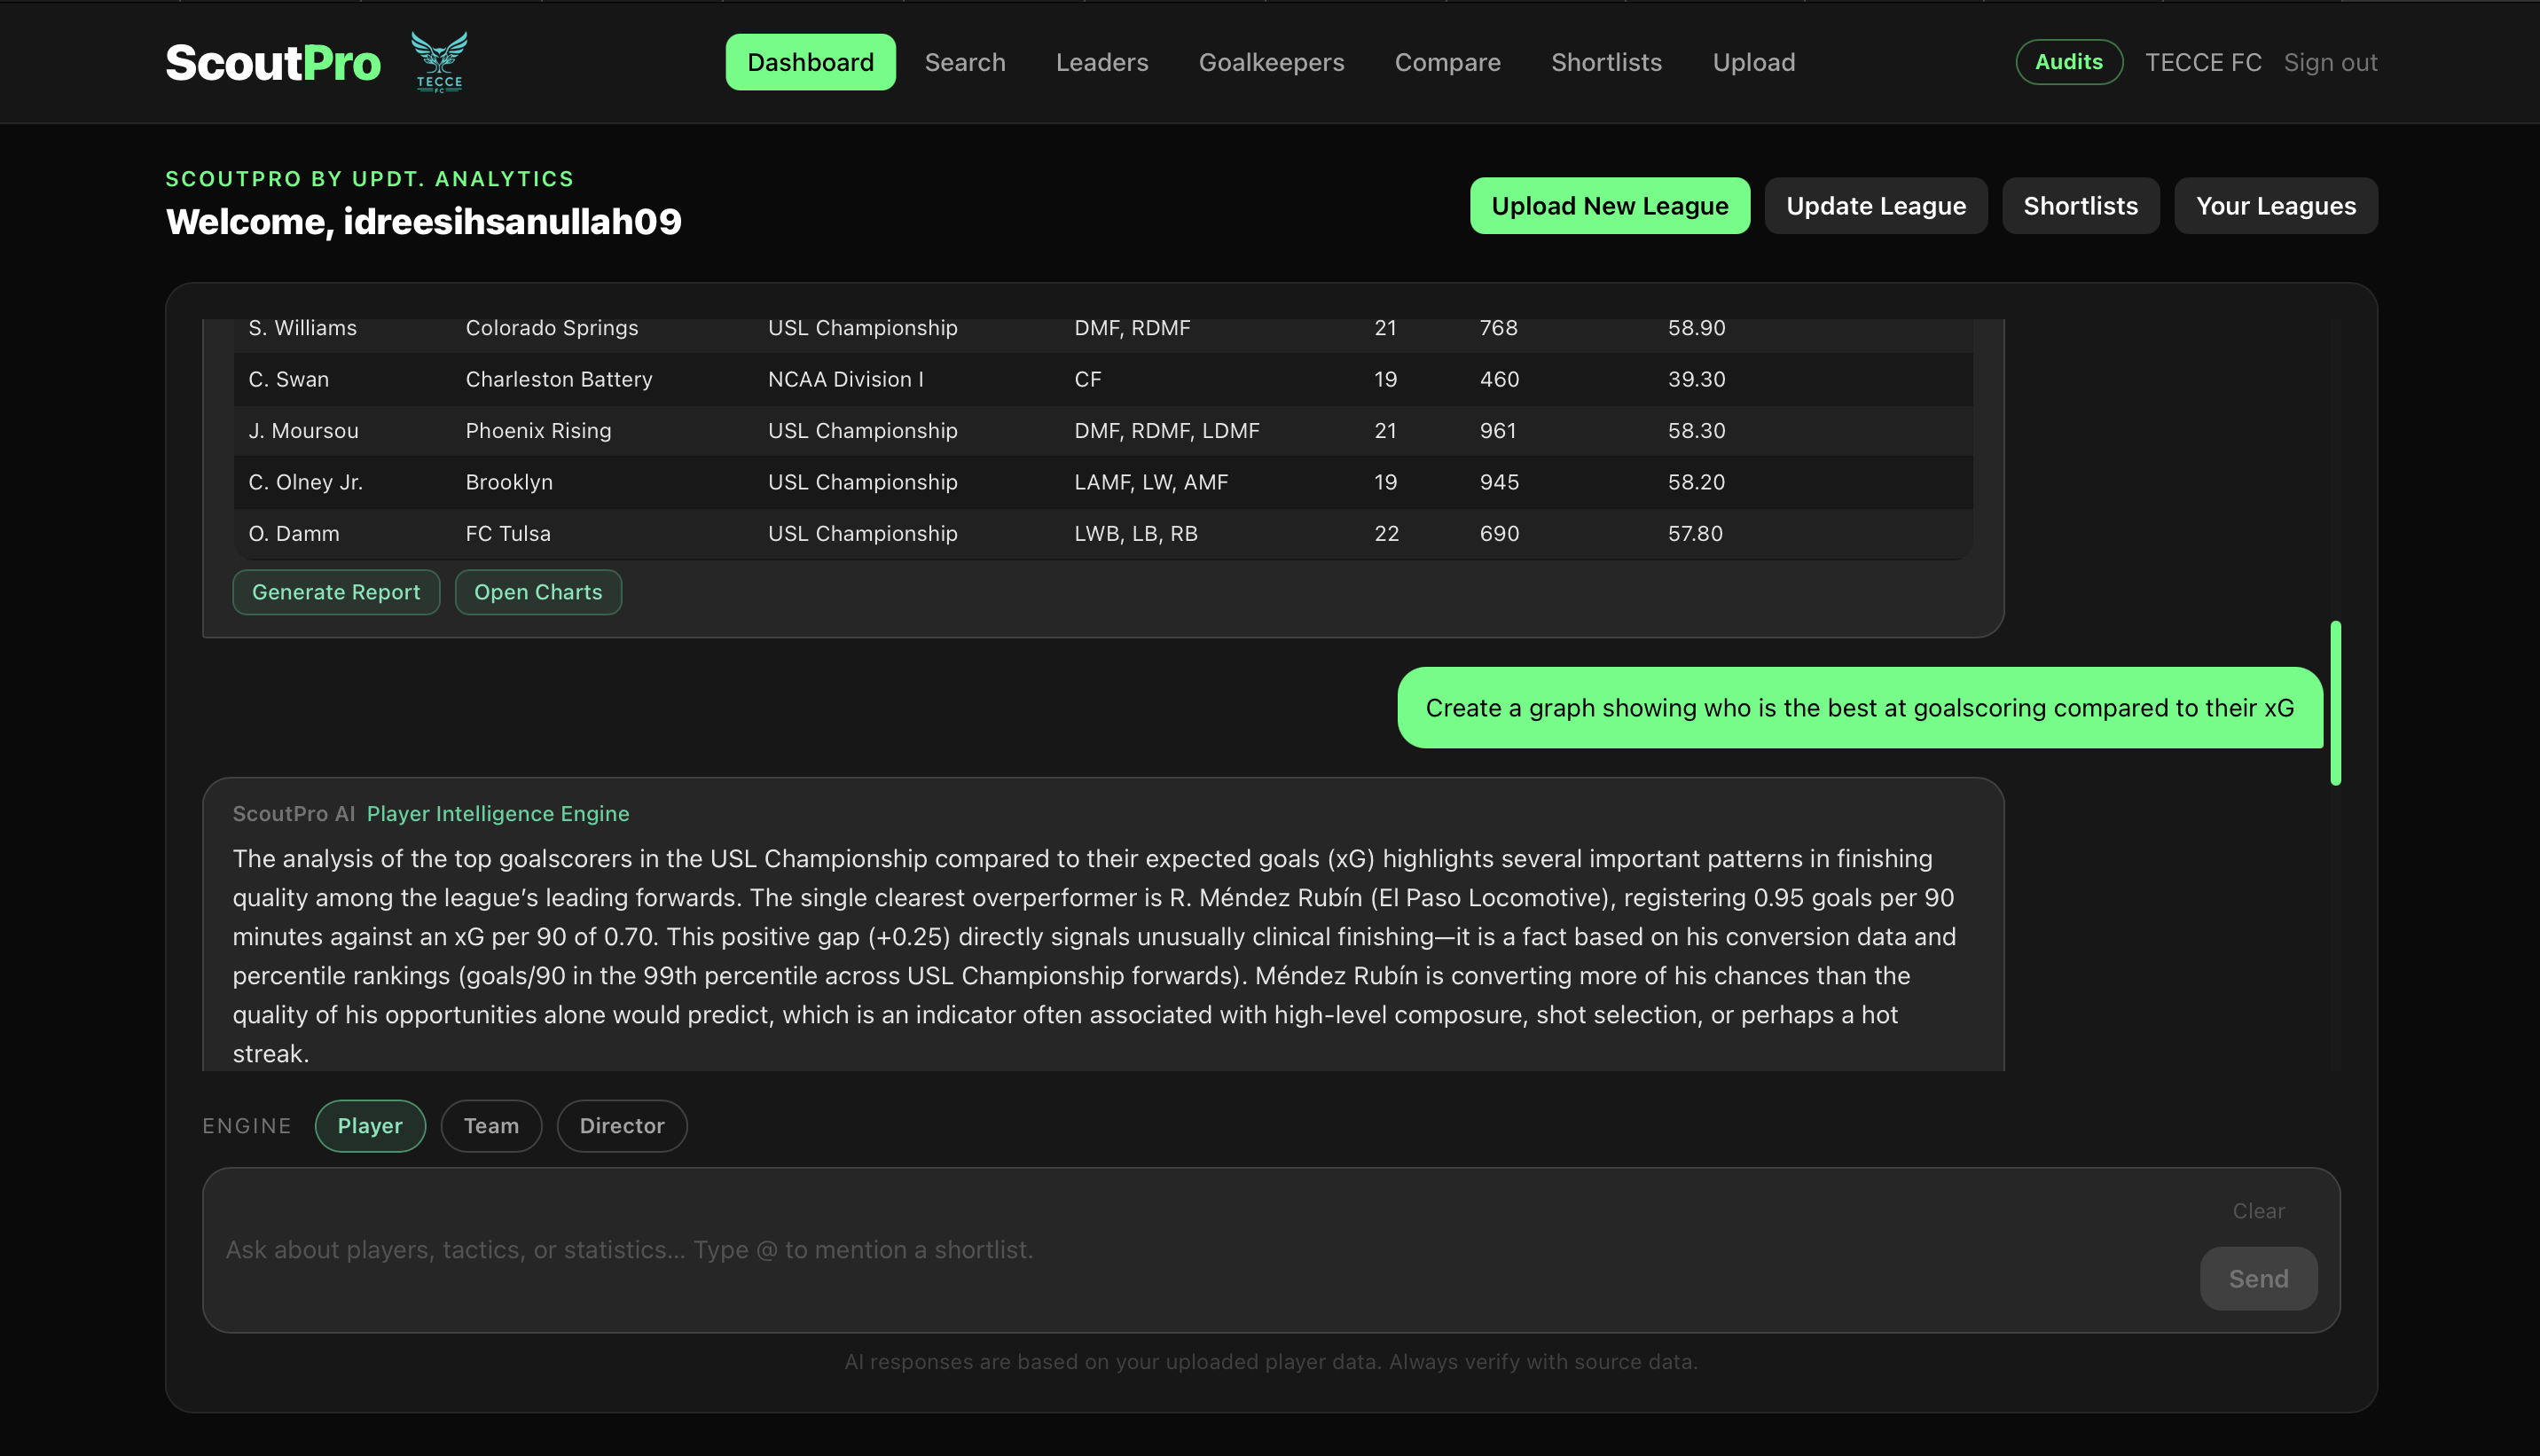Screen dimensions: 2540x1456
Task: Click the 58.90 score value
Action: (x=1696, y=328)
